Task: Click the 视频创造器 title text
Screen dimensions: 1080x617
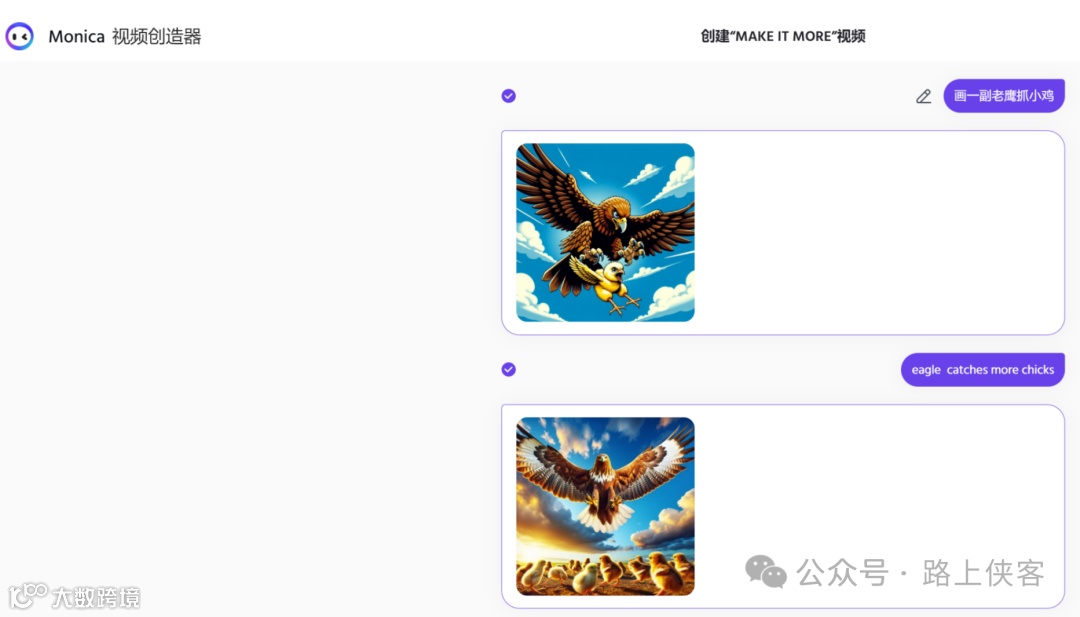Action: pyautogui.click(x=156, y=36)
